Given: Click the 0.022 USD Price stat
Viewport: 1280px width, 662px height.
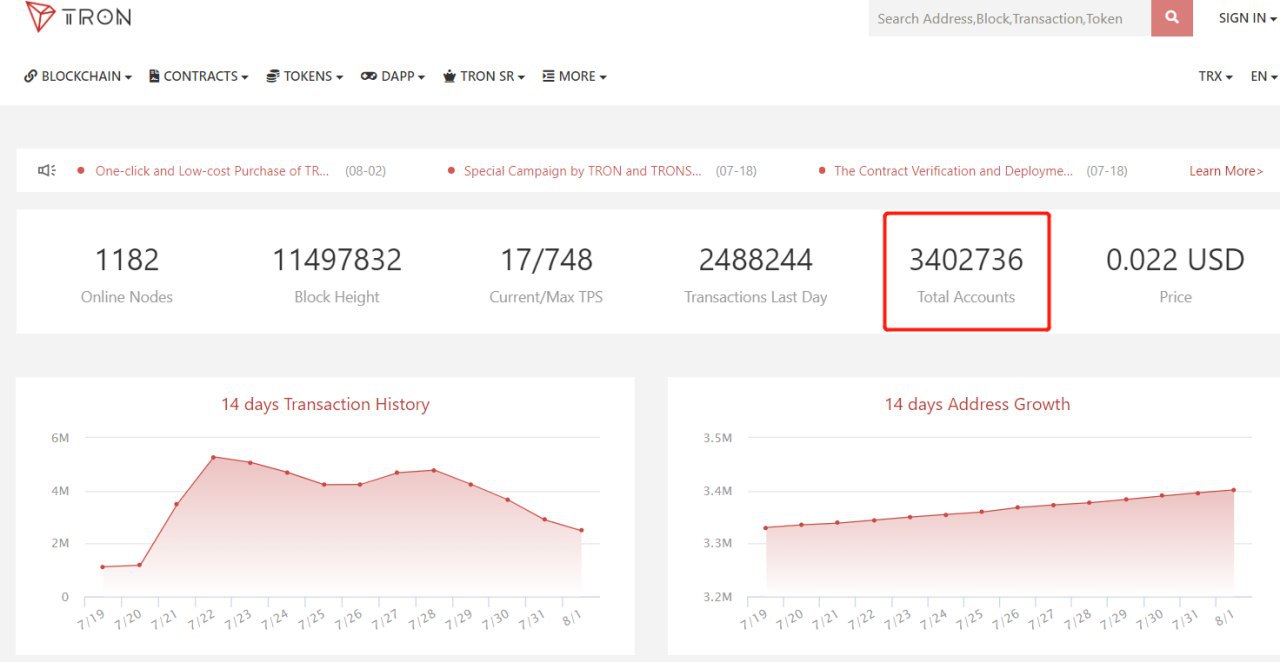Looking at the screenshot, I should coord(1175,273).
